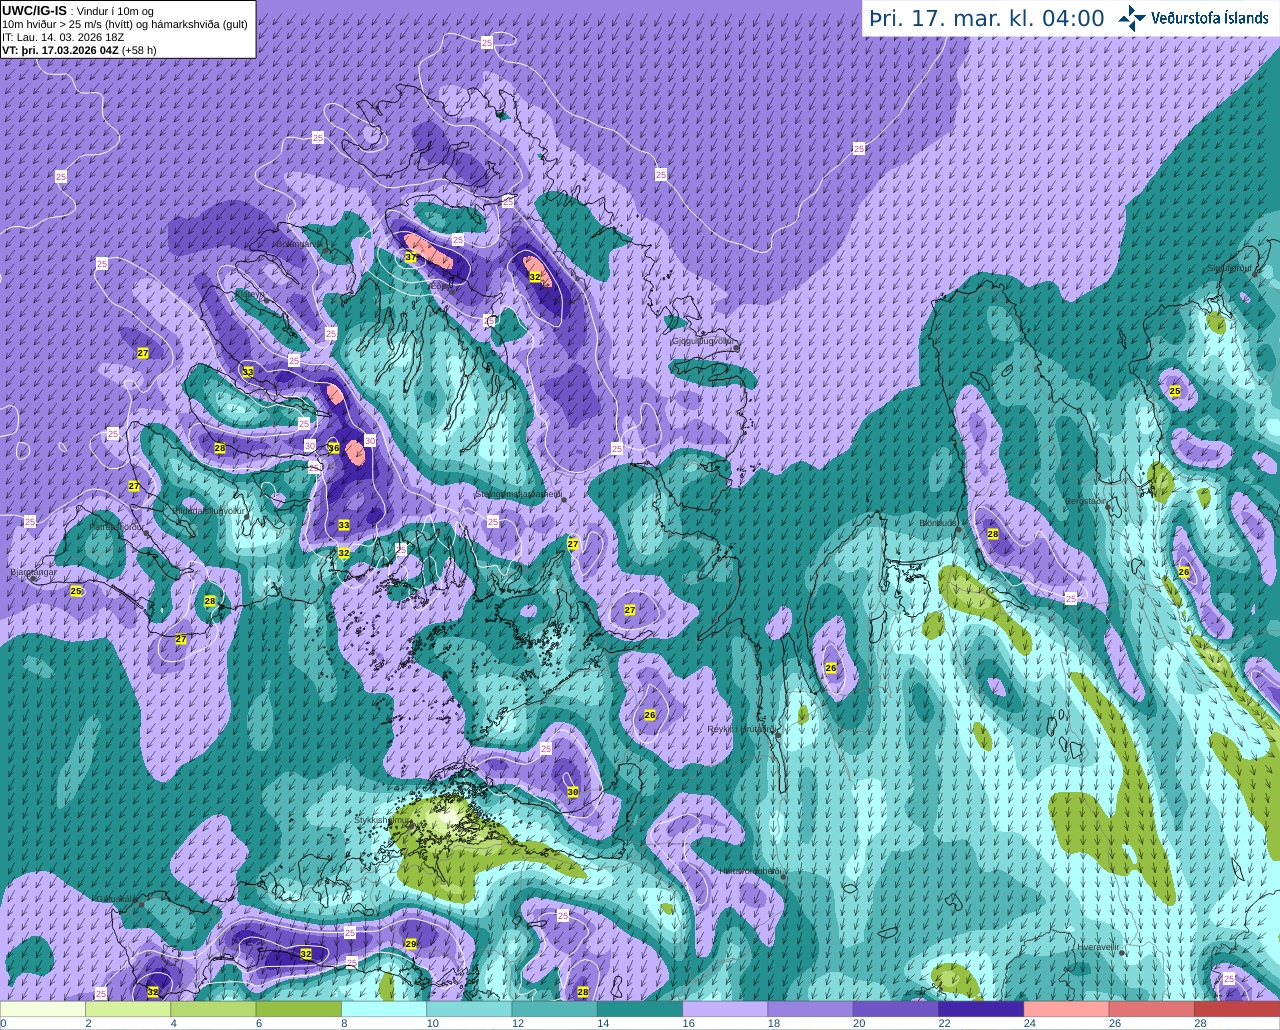Click the Veðurstofa Íslands logo icon

[1132, 18]
